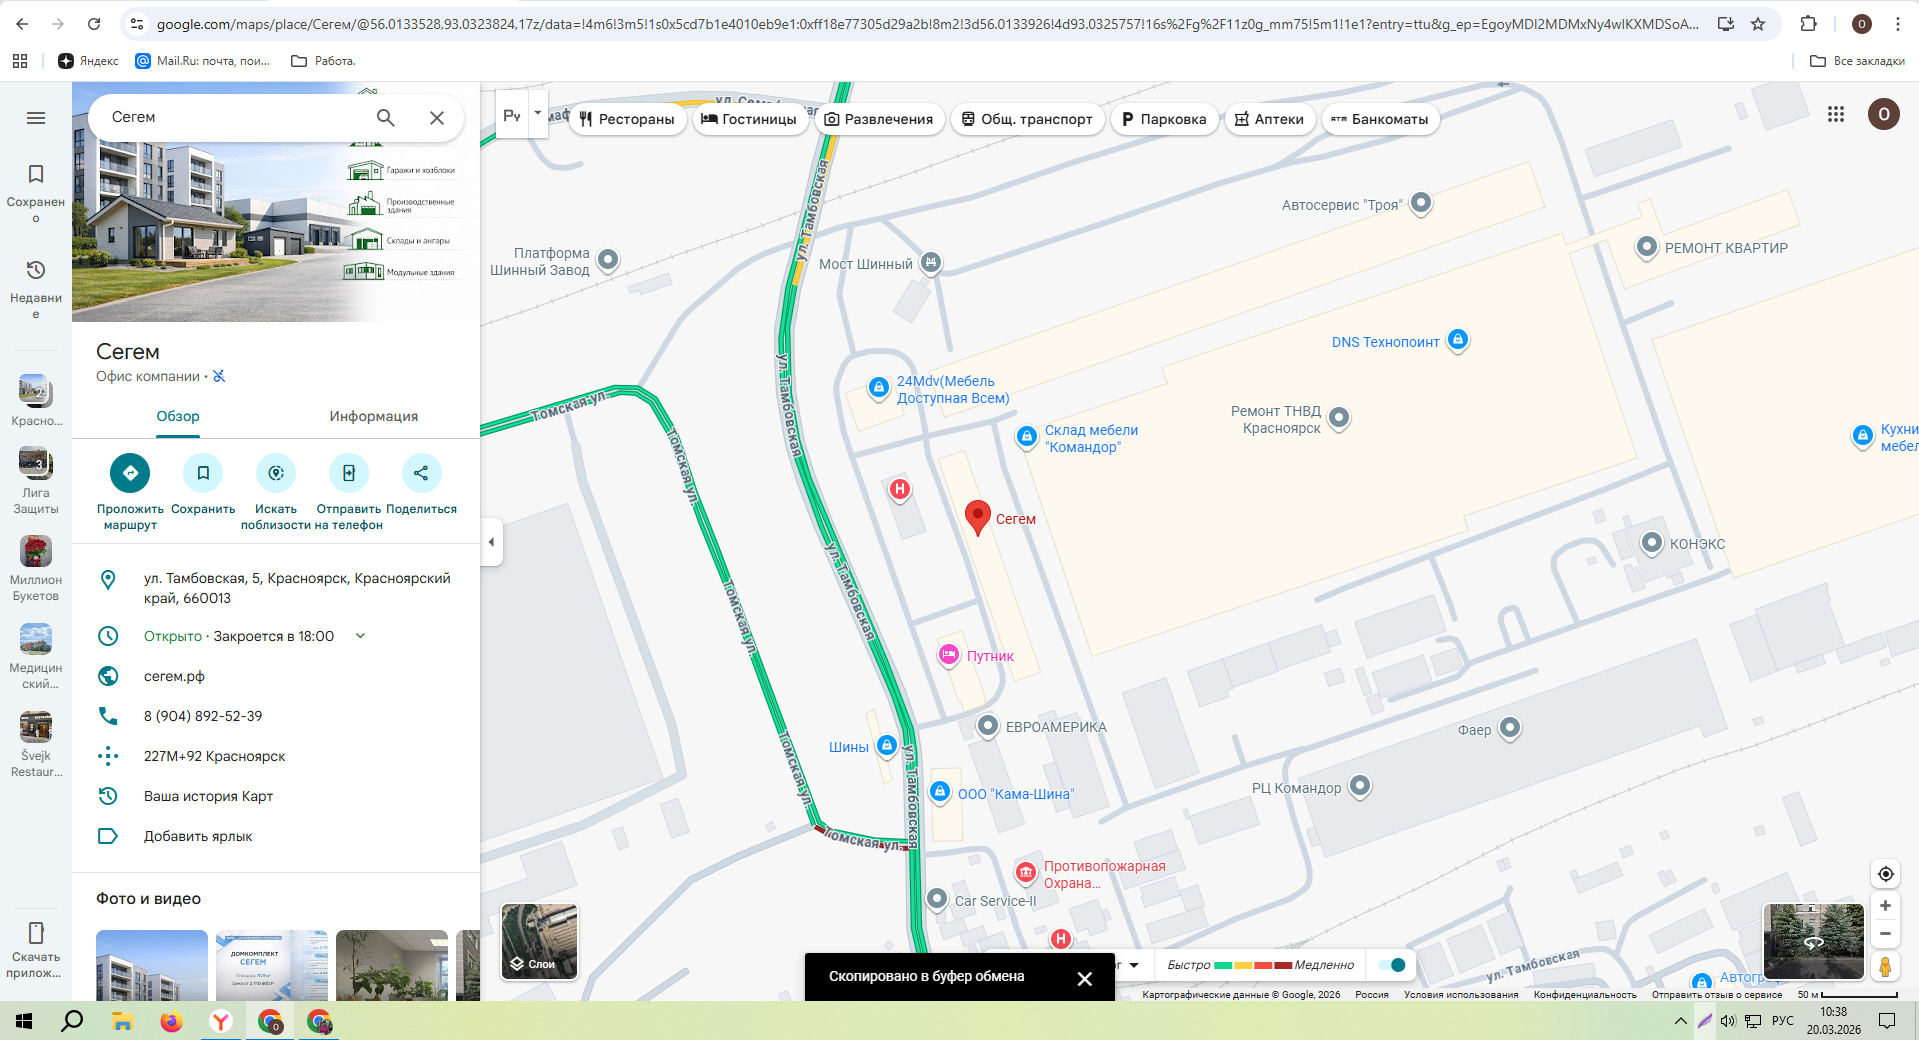The width and height of the screenshot is (1919, 1040).
Task: Collapse the side panel arrow
Action: click(x=491, y=542)
